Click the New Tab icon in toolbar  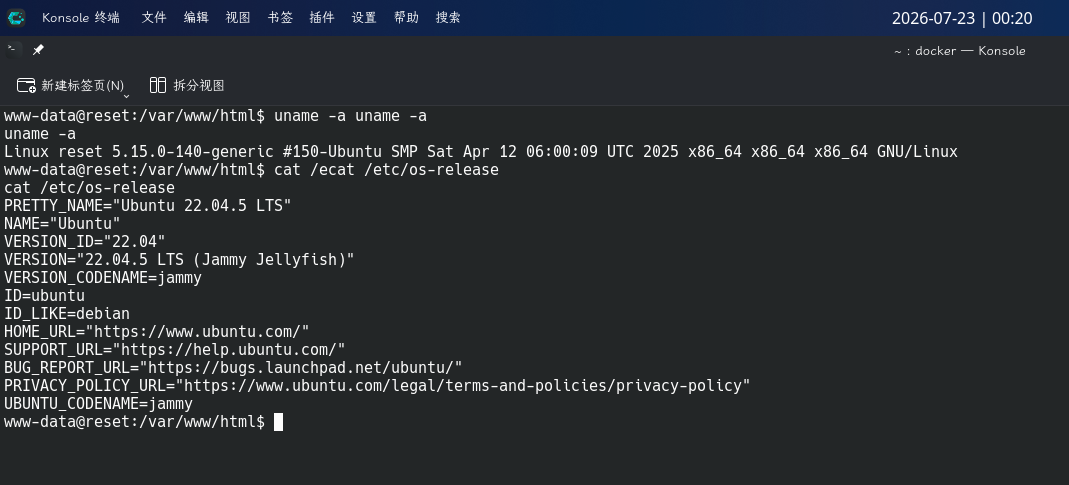[26, 85]
